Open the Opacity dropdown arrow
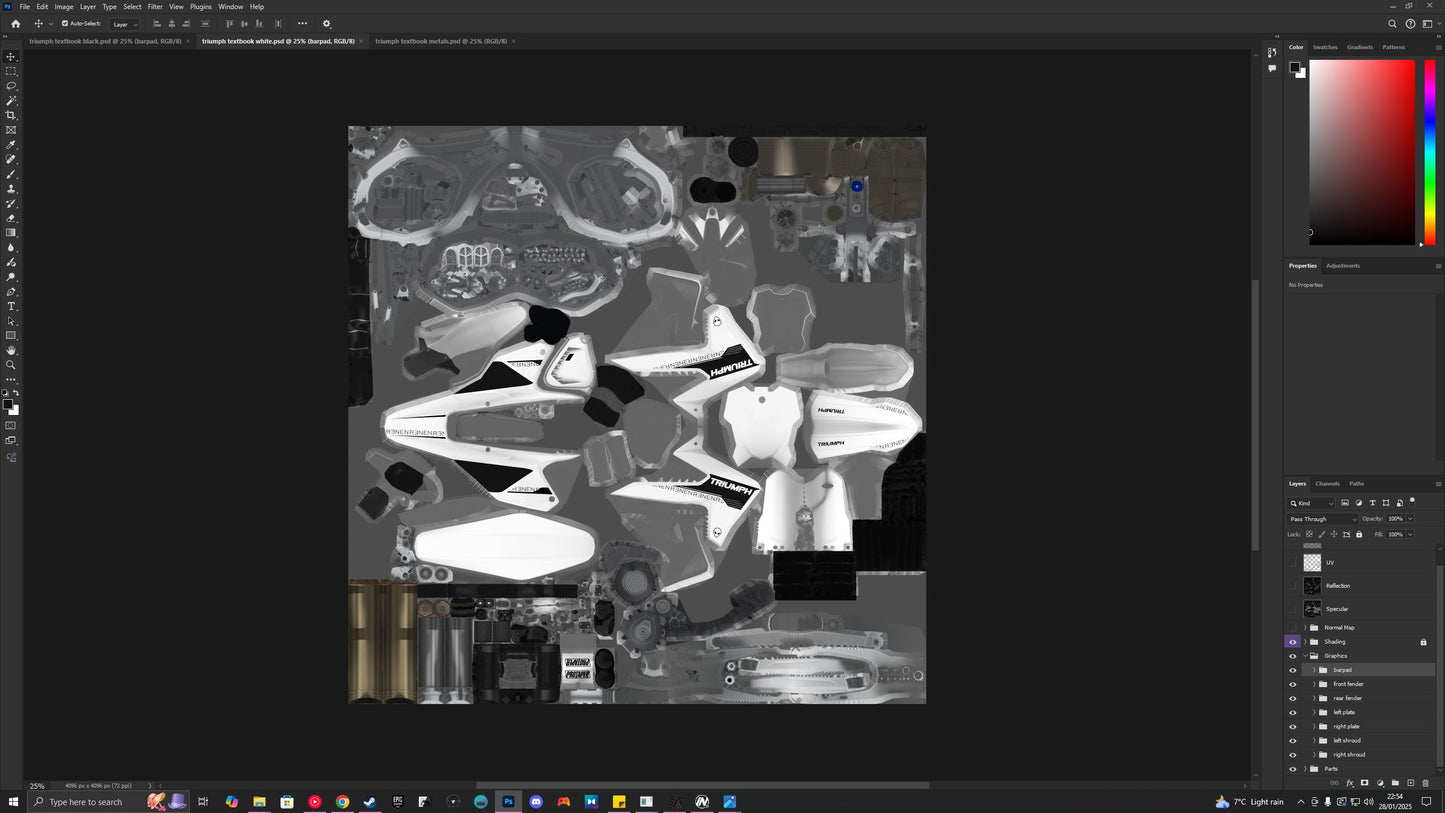 tap(1410, 519)
